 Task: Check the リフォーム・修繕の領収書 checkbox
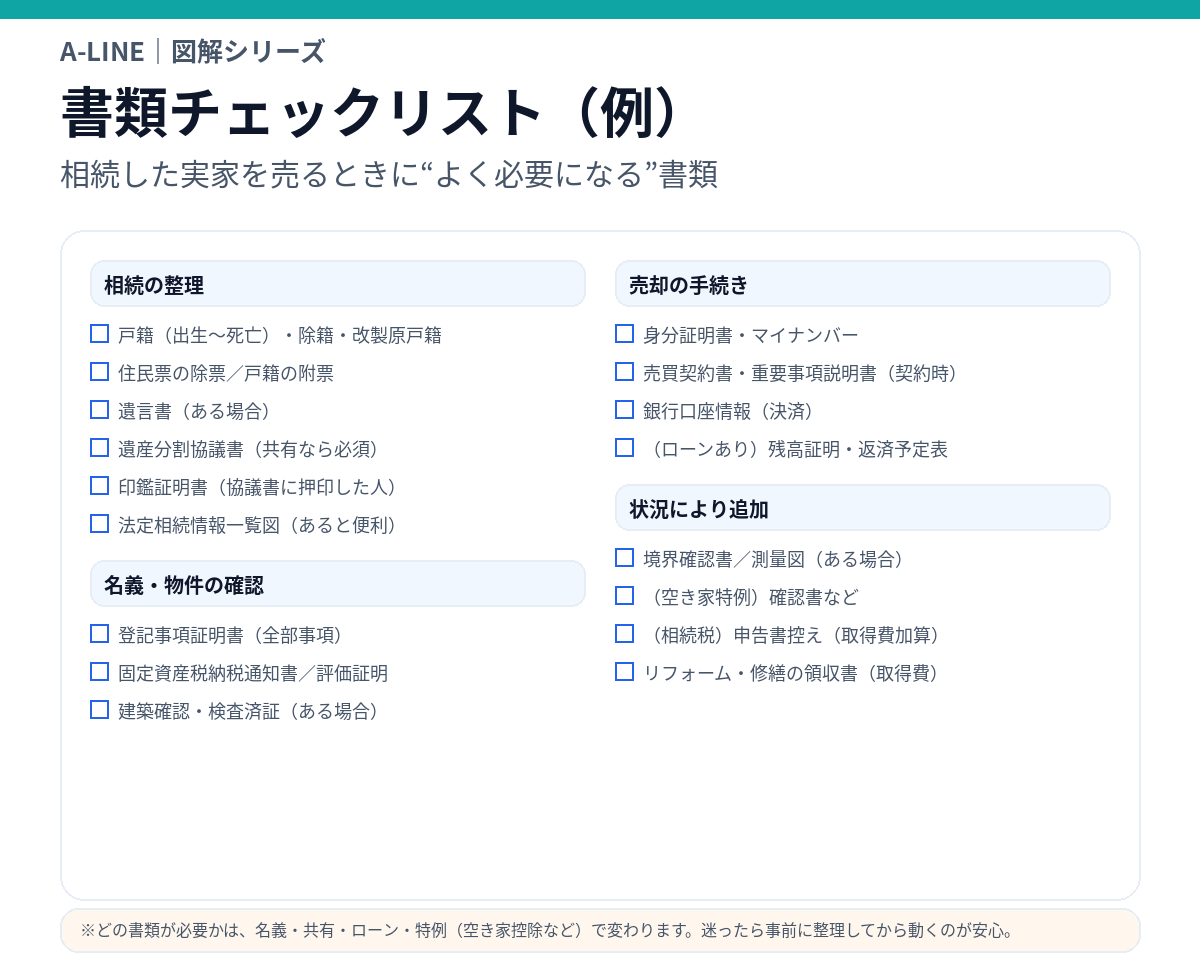point(625,672)
